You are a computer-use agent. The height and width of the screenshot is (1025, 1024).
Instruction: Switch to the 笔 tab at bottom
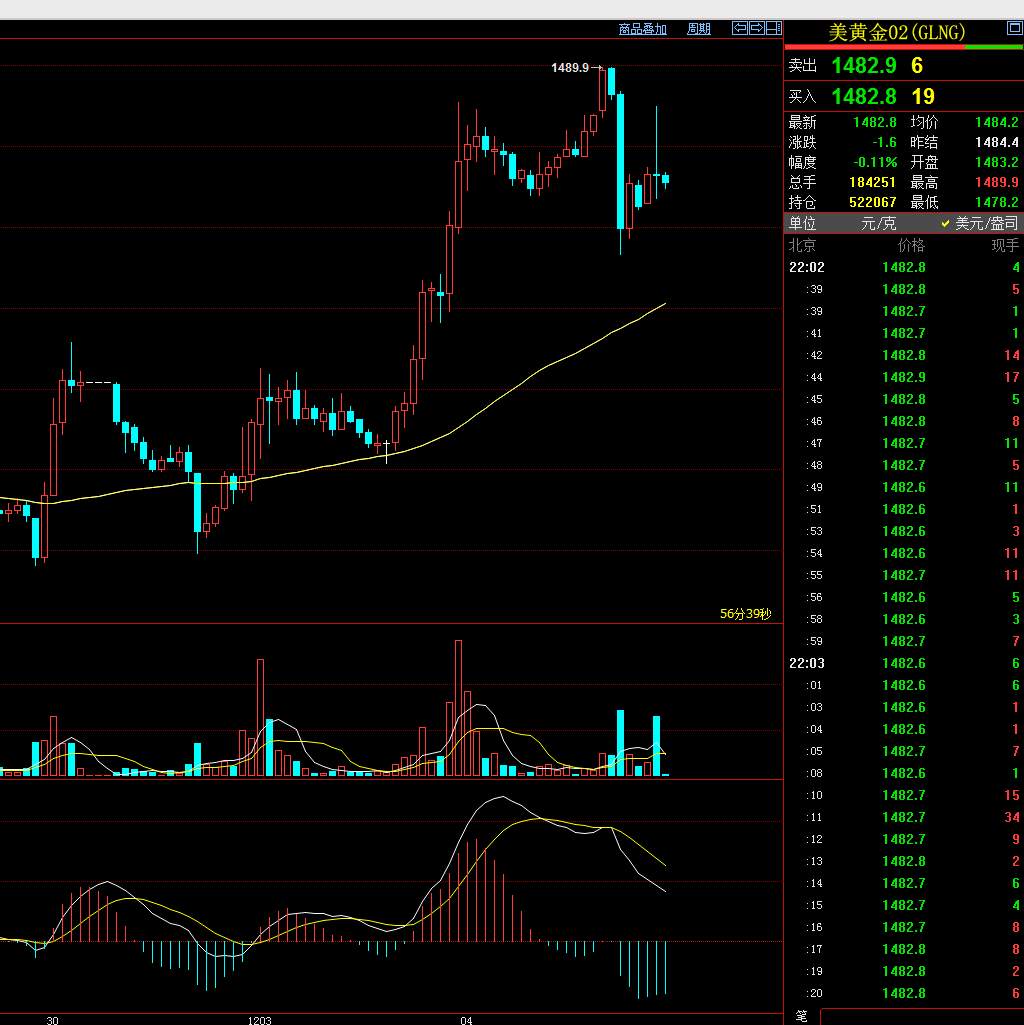(x=801, y=1017)
